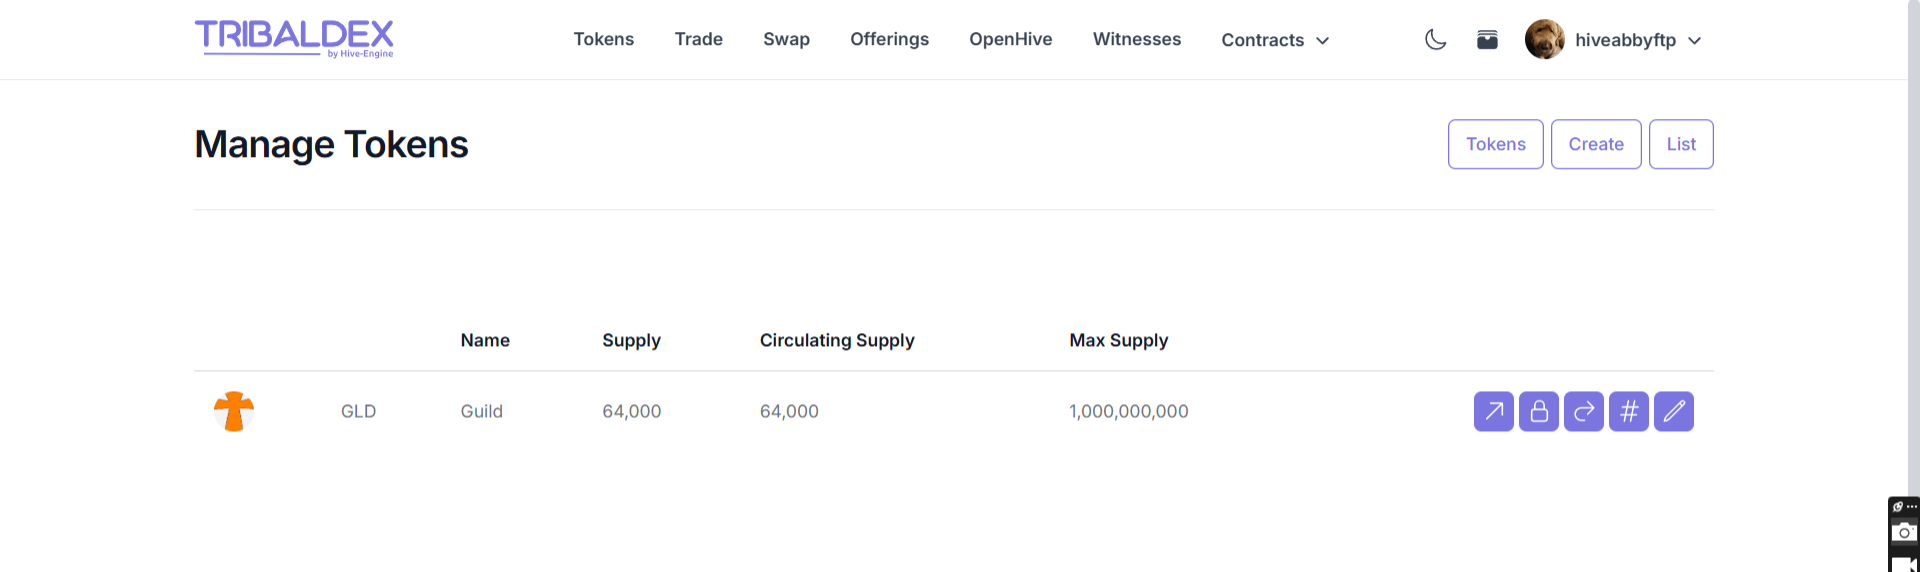Click the curved arrow icon in the GLD row

pos(1584,411)
